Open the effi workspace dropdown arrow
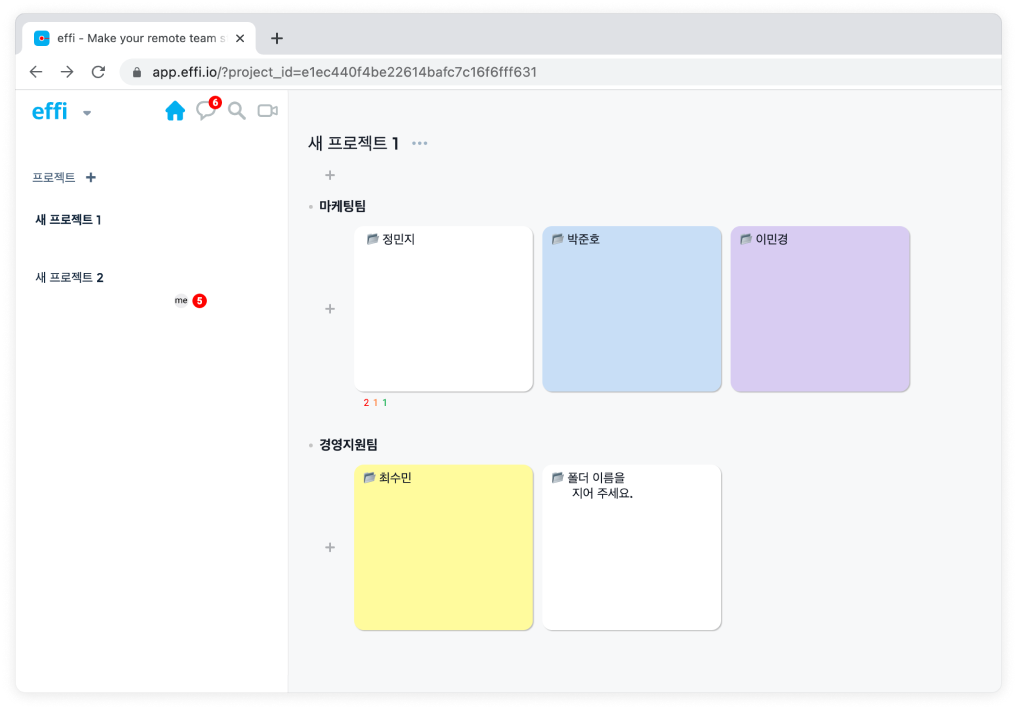1017x710 pixels. (x=87, y=113)
